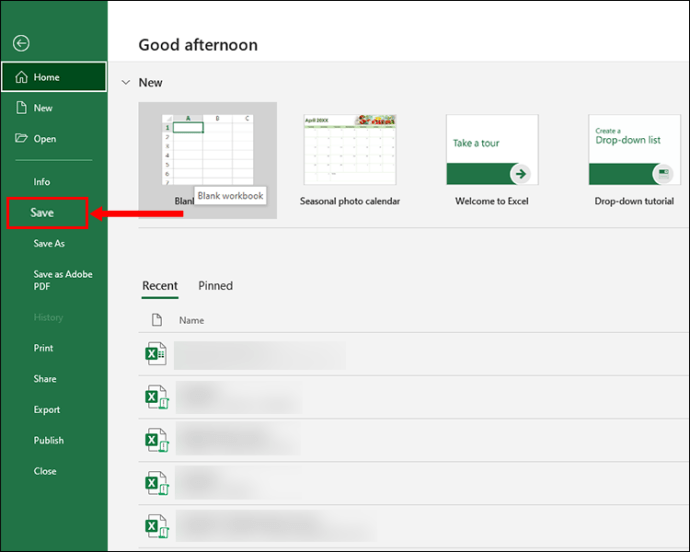Click the Open folder icon in sidebar
This screenshot has width=690, height=552.
click(21, 138)
